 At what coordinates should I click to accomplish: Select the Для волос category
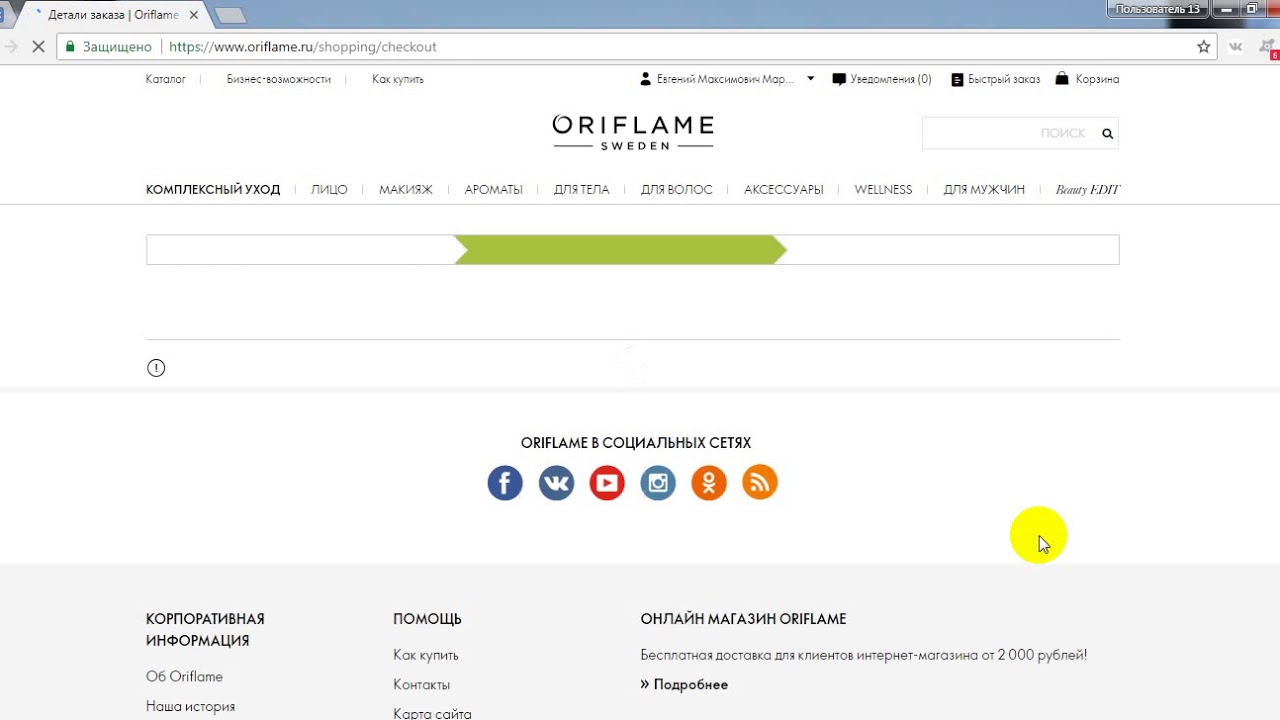click(x=677, y=190)
